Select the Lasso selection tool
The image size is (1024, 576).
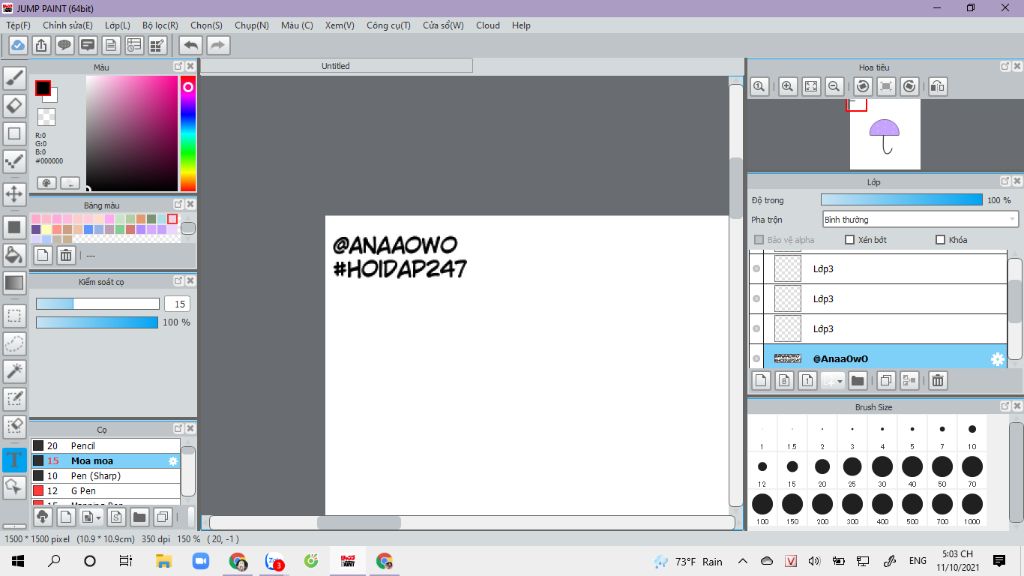tap(14, 344)
